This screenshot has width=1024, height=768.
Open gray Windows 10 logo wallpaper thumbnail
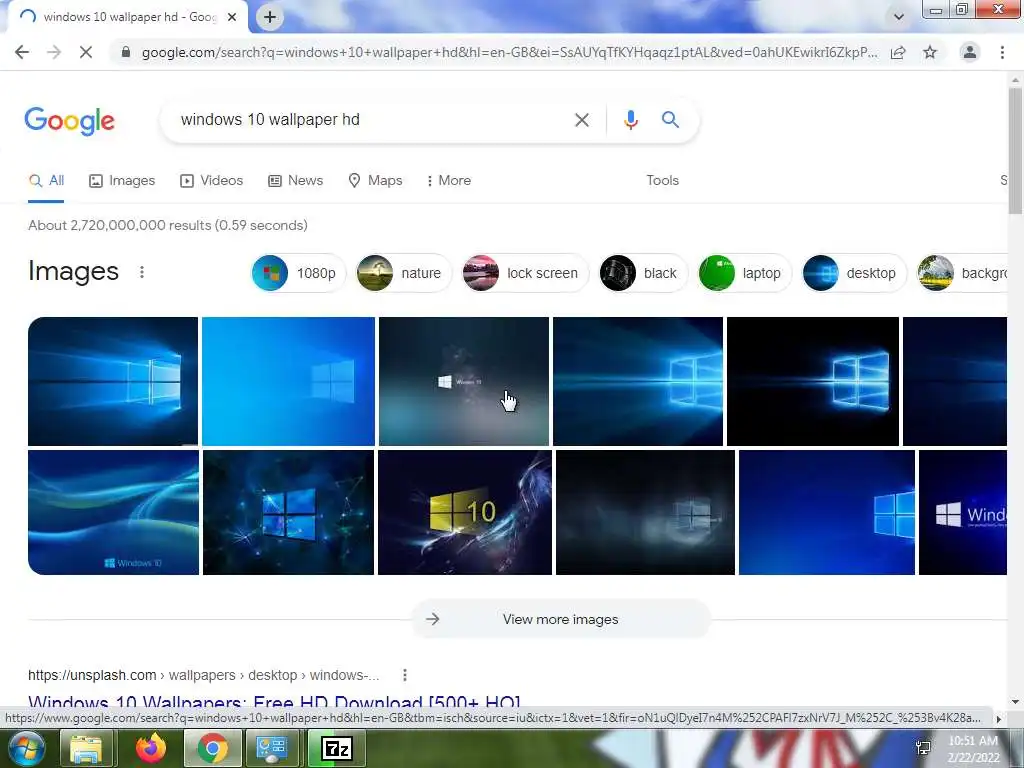click(x=464, y=381)
